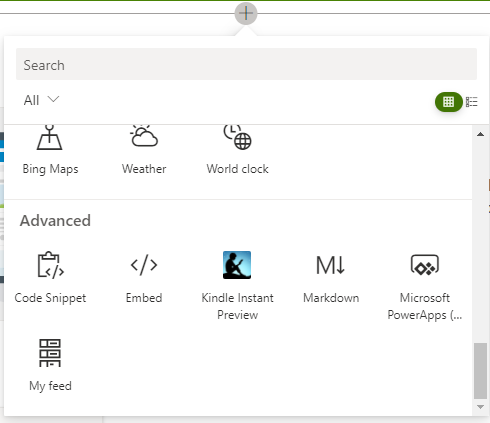Screen dimensions: 490x423
Task: Click the plus button to add section
Action: click(x=246, y=13)
